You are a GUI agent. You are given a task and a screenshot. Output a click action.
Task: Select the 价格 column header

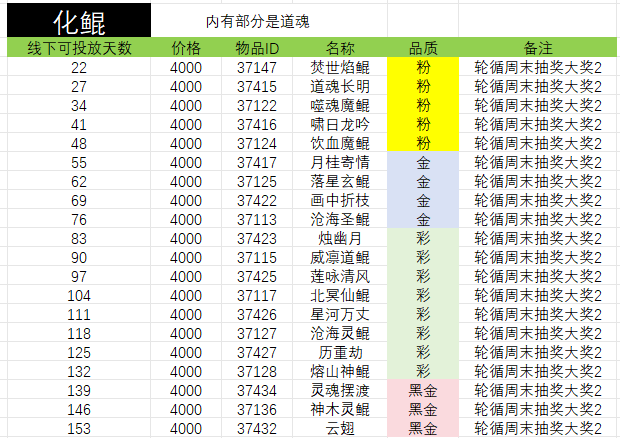coord(186,48)
